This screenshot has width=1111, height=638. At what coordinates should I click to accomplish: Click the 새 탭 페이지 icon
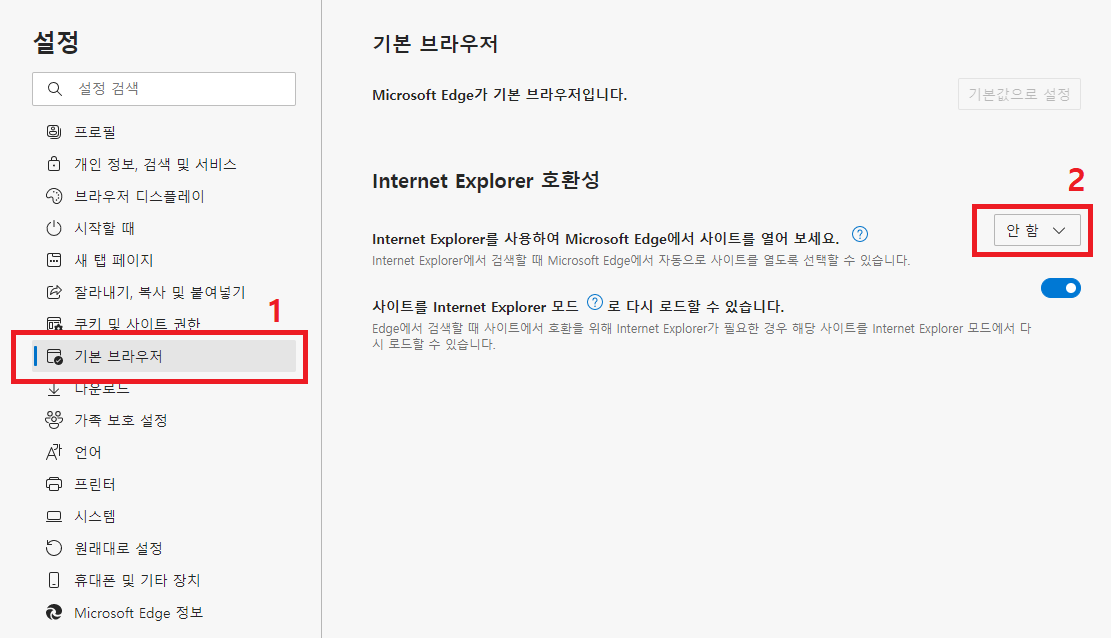[54, 260]
